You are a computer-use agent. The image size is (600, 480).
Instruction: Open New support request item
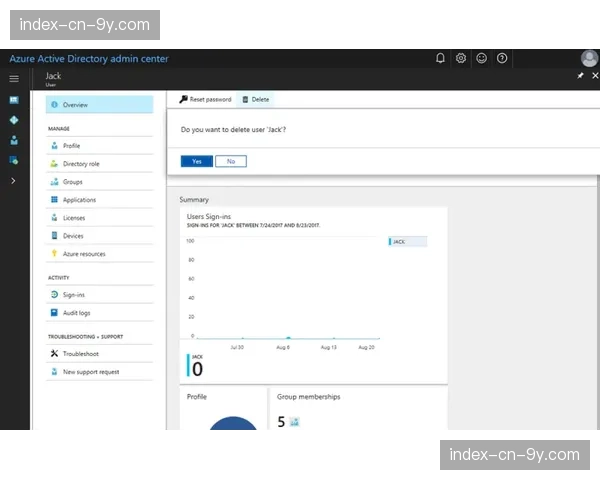(99, 372)
